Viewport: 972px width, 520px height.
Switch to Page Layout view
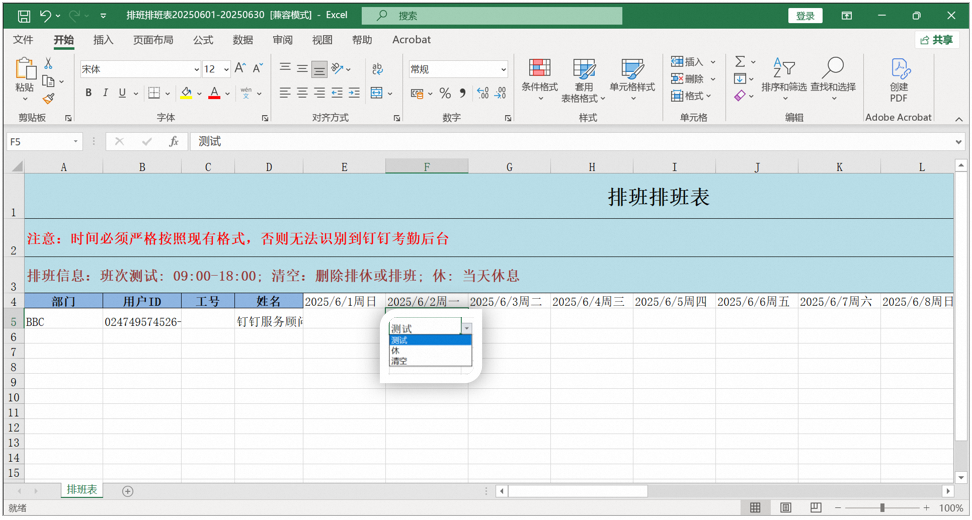[x=785, y=508]
